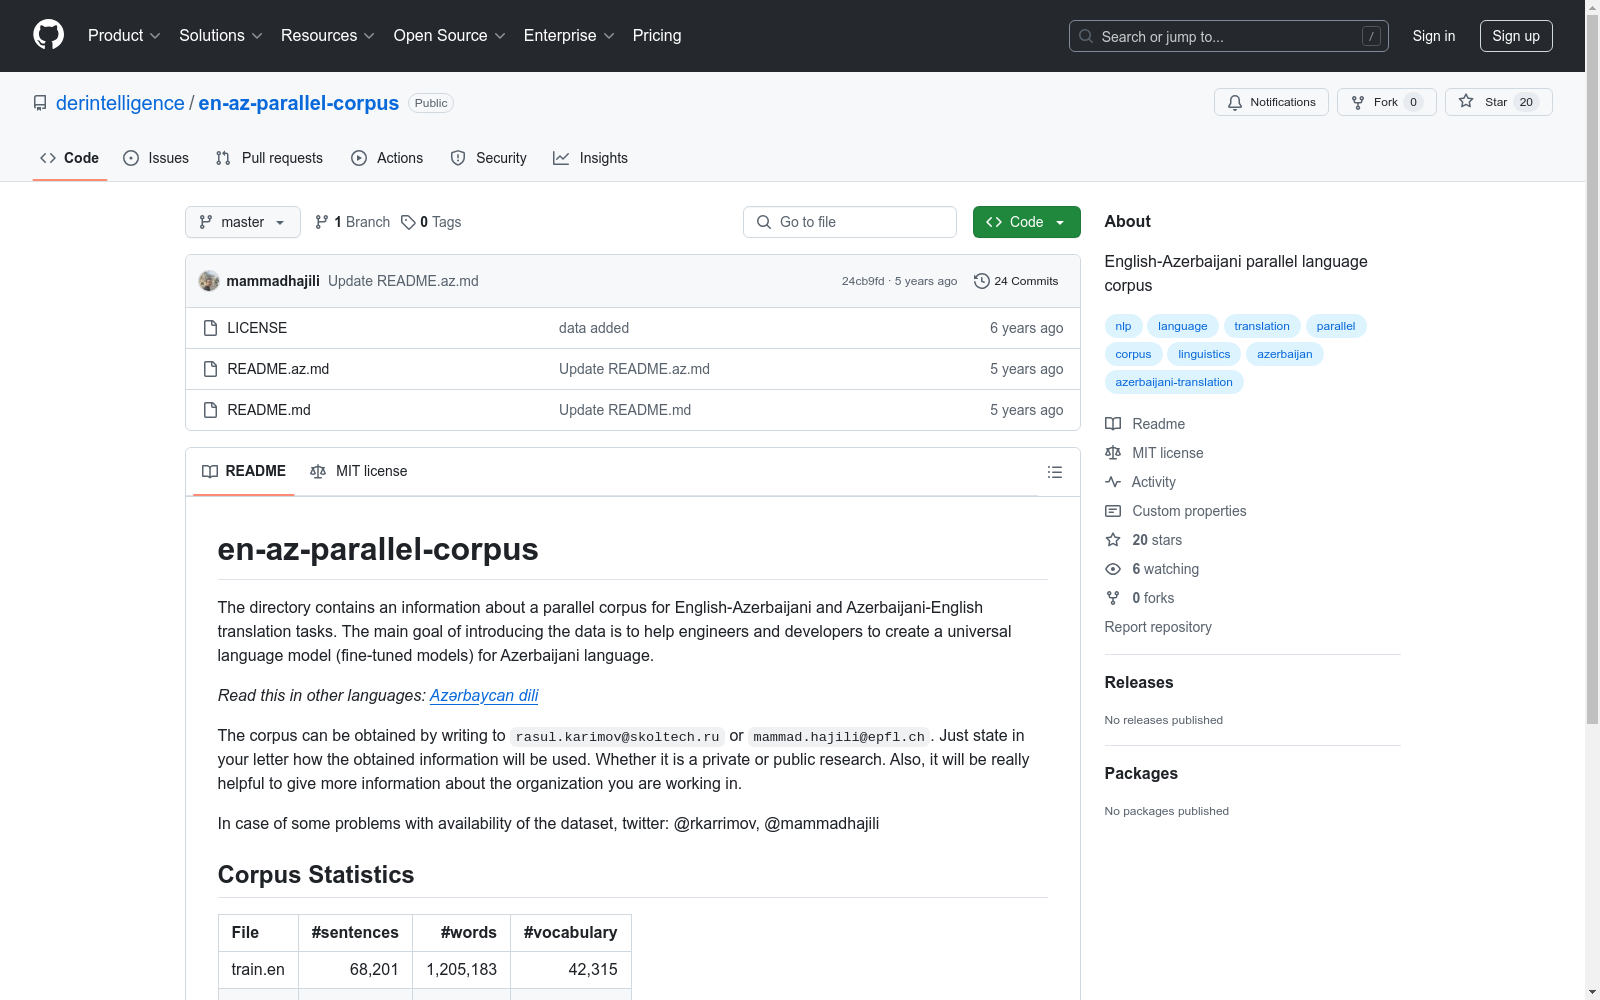Open the GitHub homepage logo
This screenshot has width=1600, height=1000.
[x=48, y=35]
